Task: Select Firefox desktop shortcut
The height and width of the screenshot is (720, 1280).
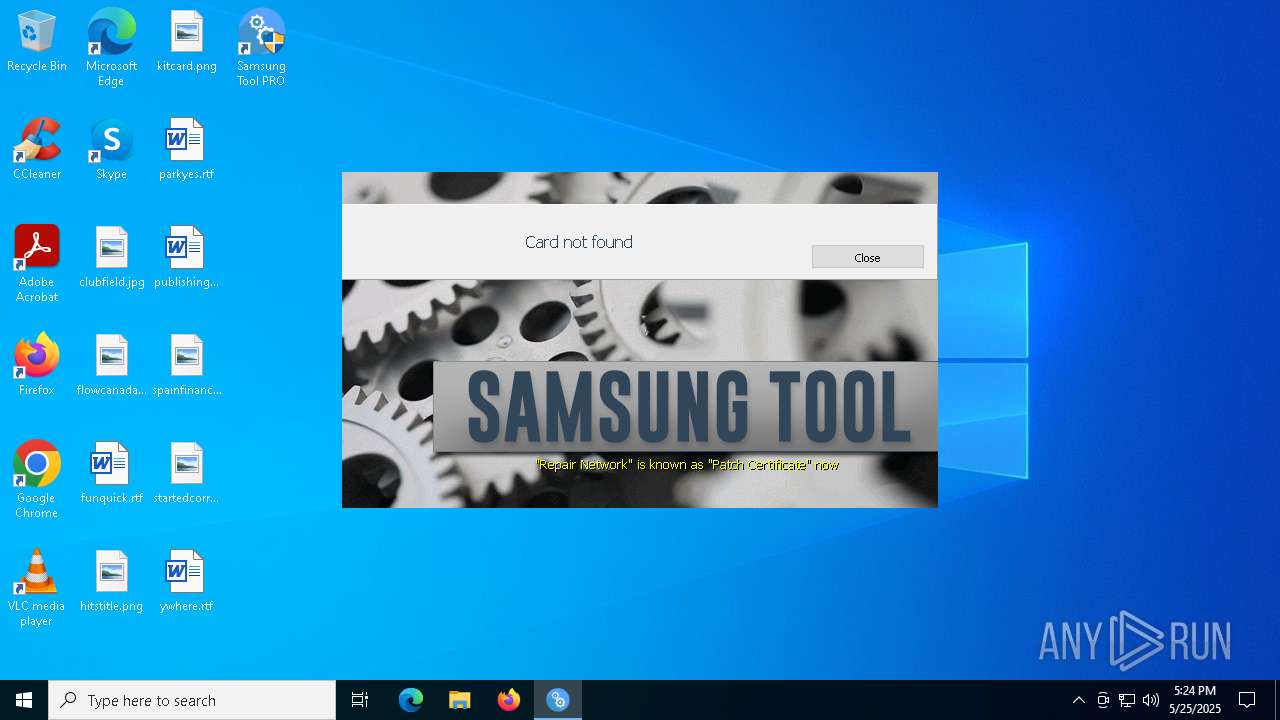Action: pos(37,366)
